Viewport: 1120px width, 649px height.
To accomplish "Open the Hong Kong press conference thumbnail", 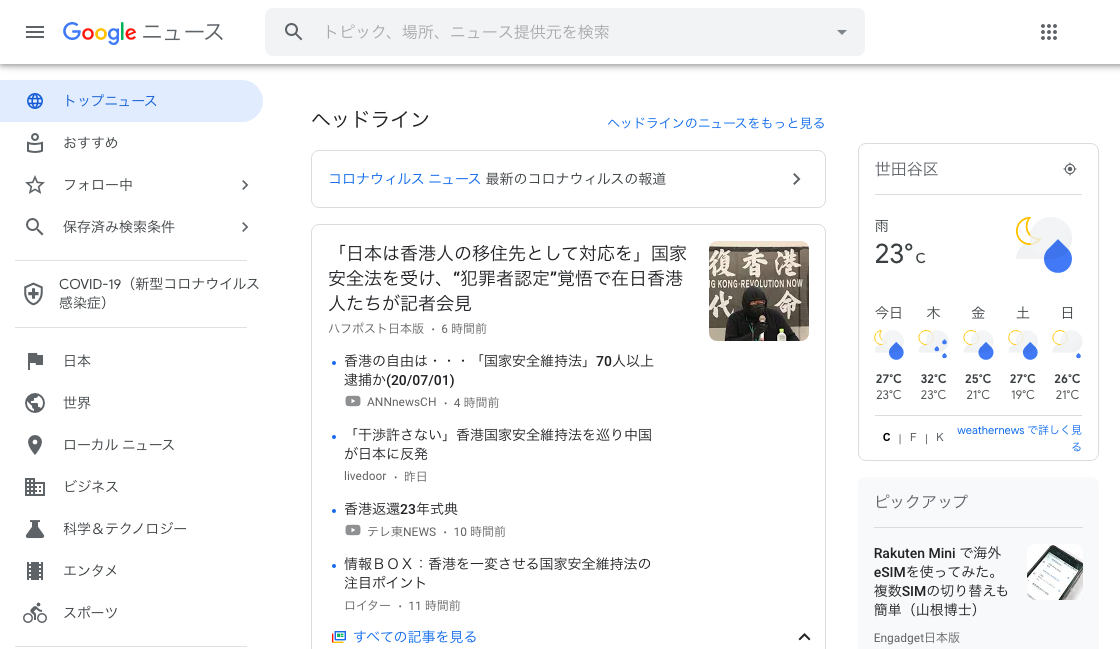I will (759, 291).
